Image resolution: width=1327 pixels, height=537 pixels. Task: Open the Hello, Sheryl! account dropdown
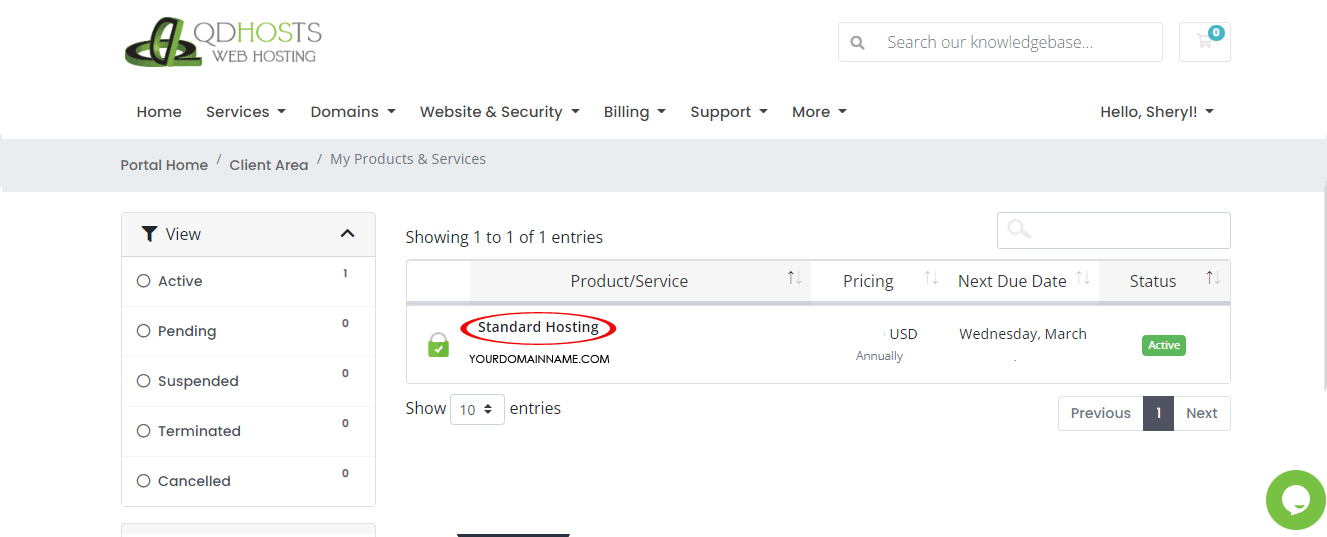pyautogui.click(x=1156, y=112)
